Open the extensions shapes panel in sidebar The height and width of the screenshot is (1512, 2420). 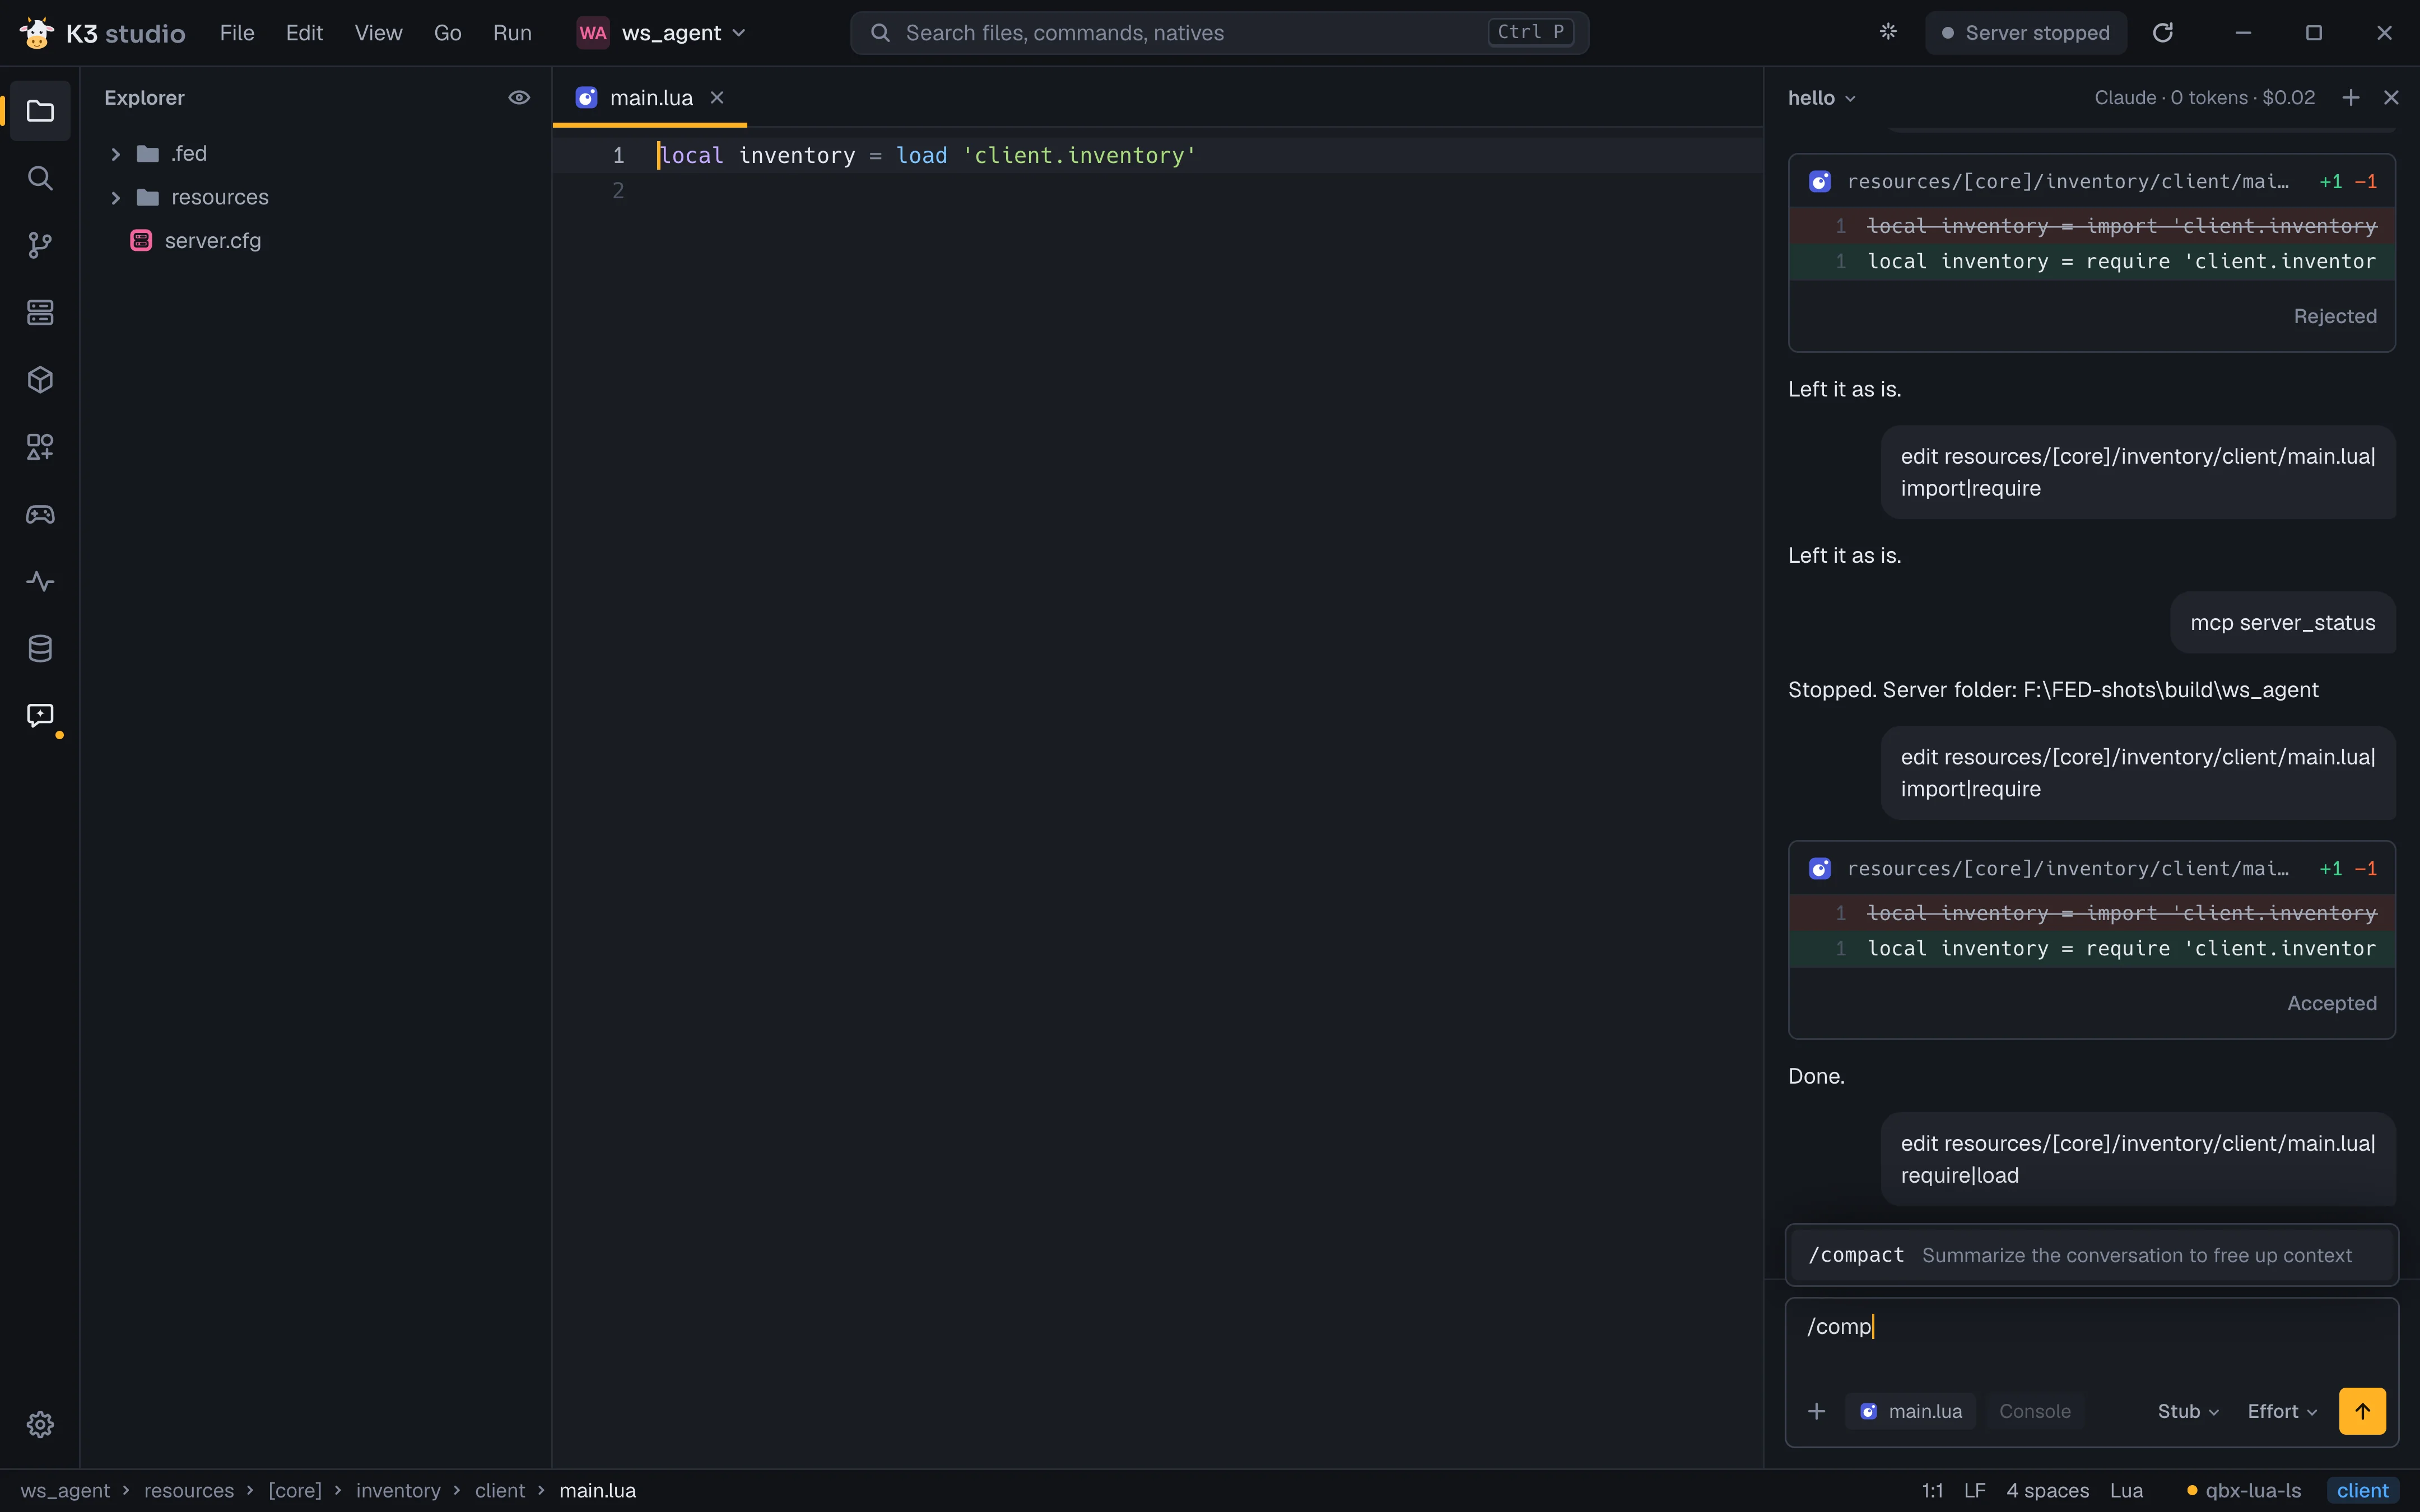[40, 446]
